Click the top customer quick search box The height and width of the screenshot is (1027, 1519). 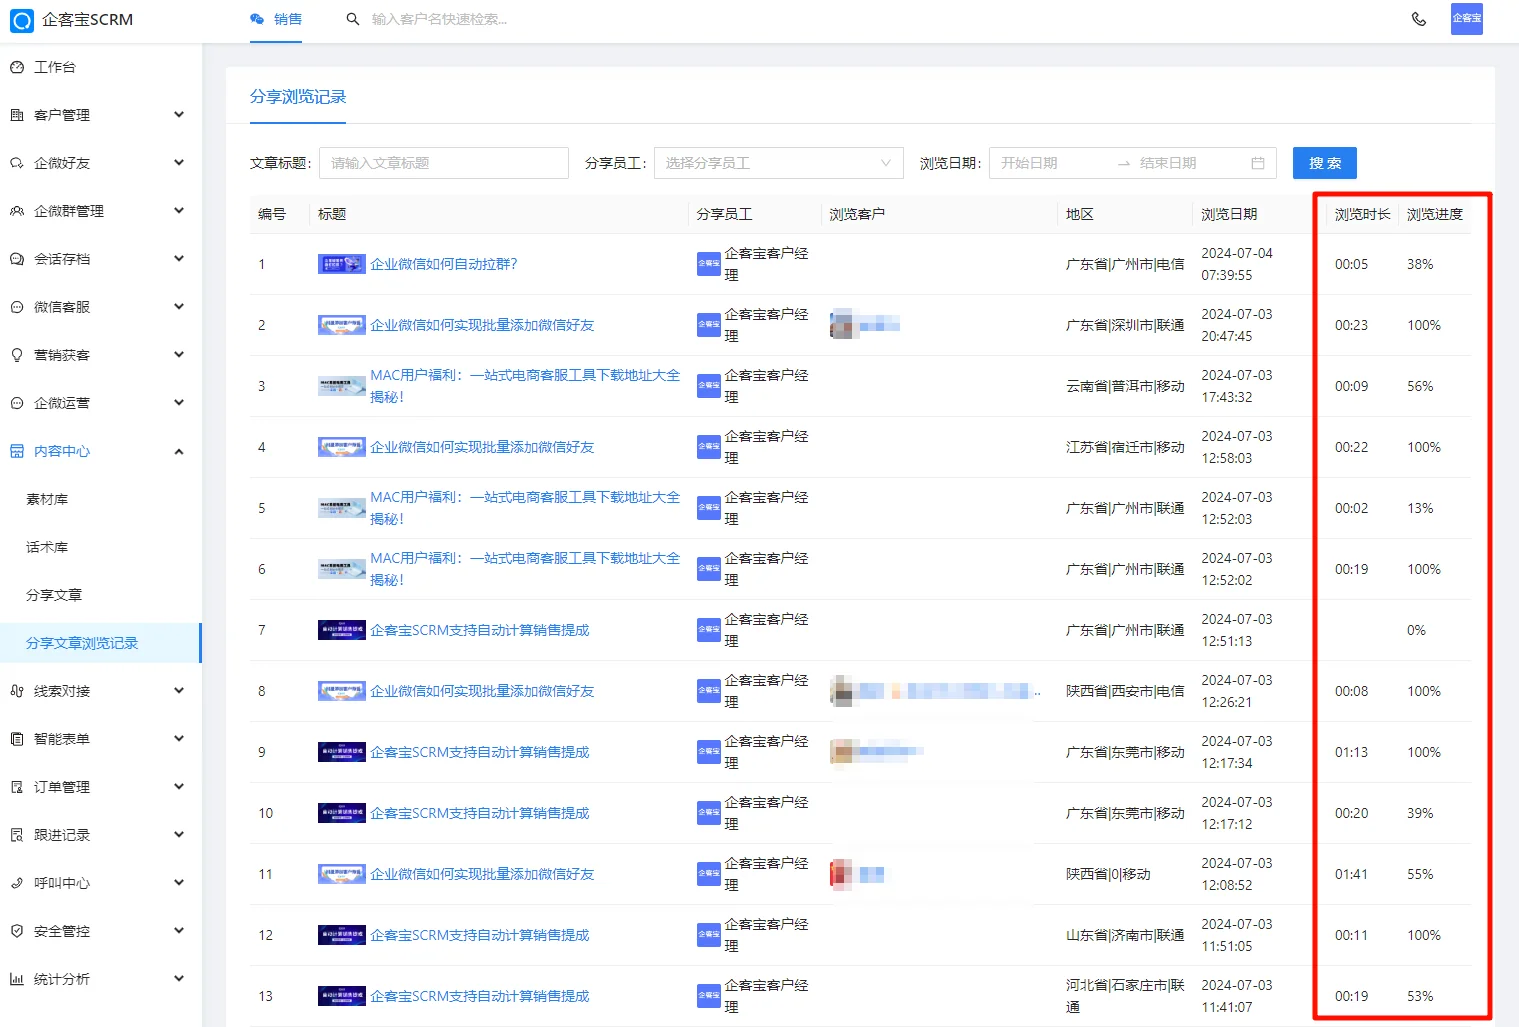440,19
